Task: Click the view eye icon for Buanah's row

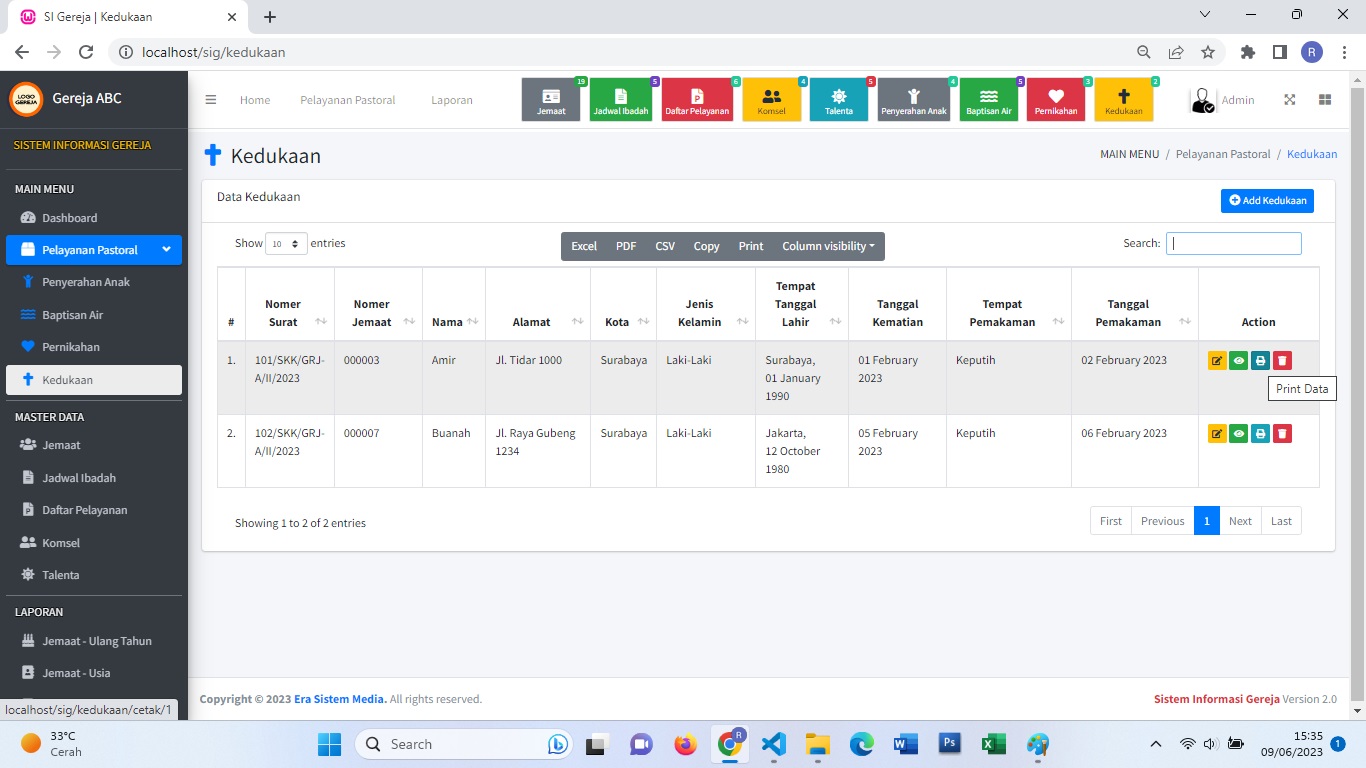Action: [x=1239, y=433]
